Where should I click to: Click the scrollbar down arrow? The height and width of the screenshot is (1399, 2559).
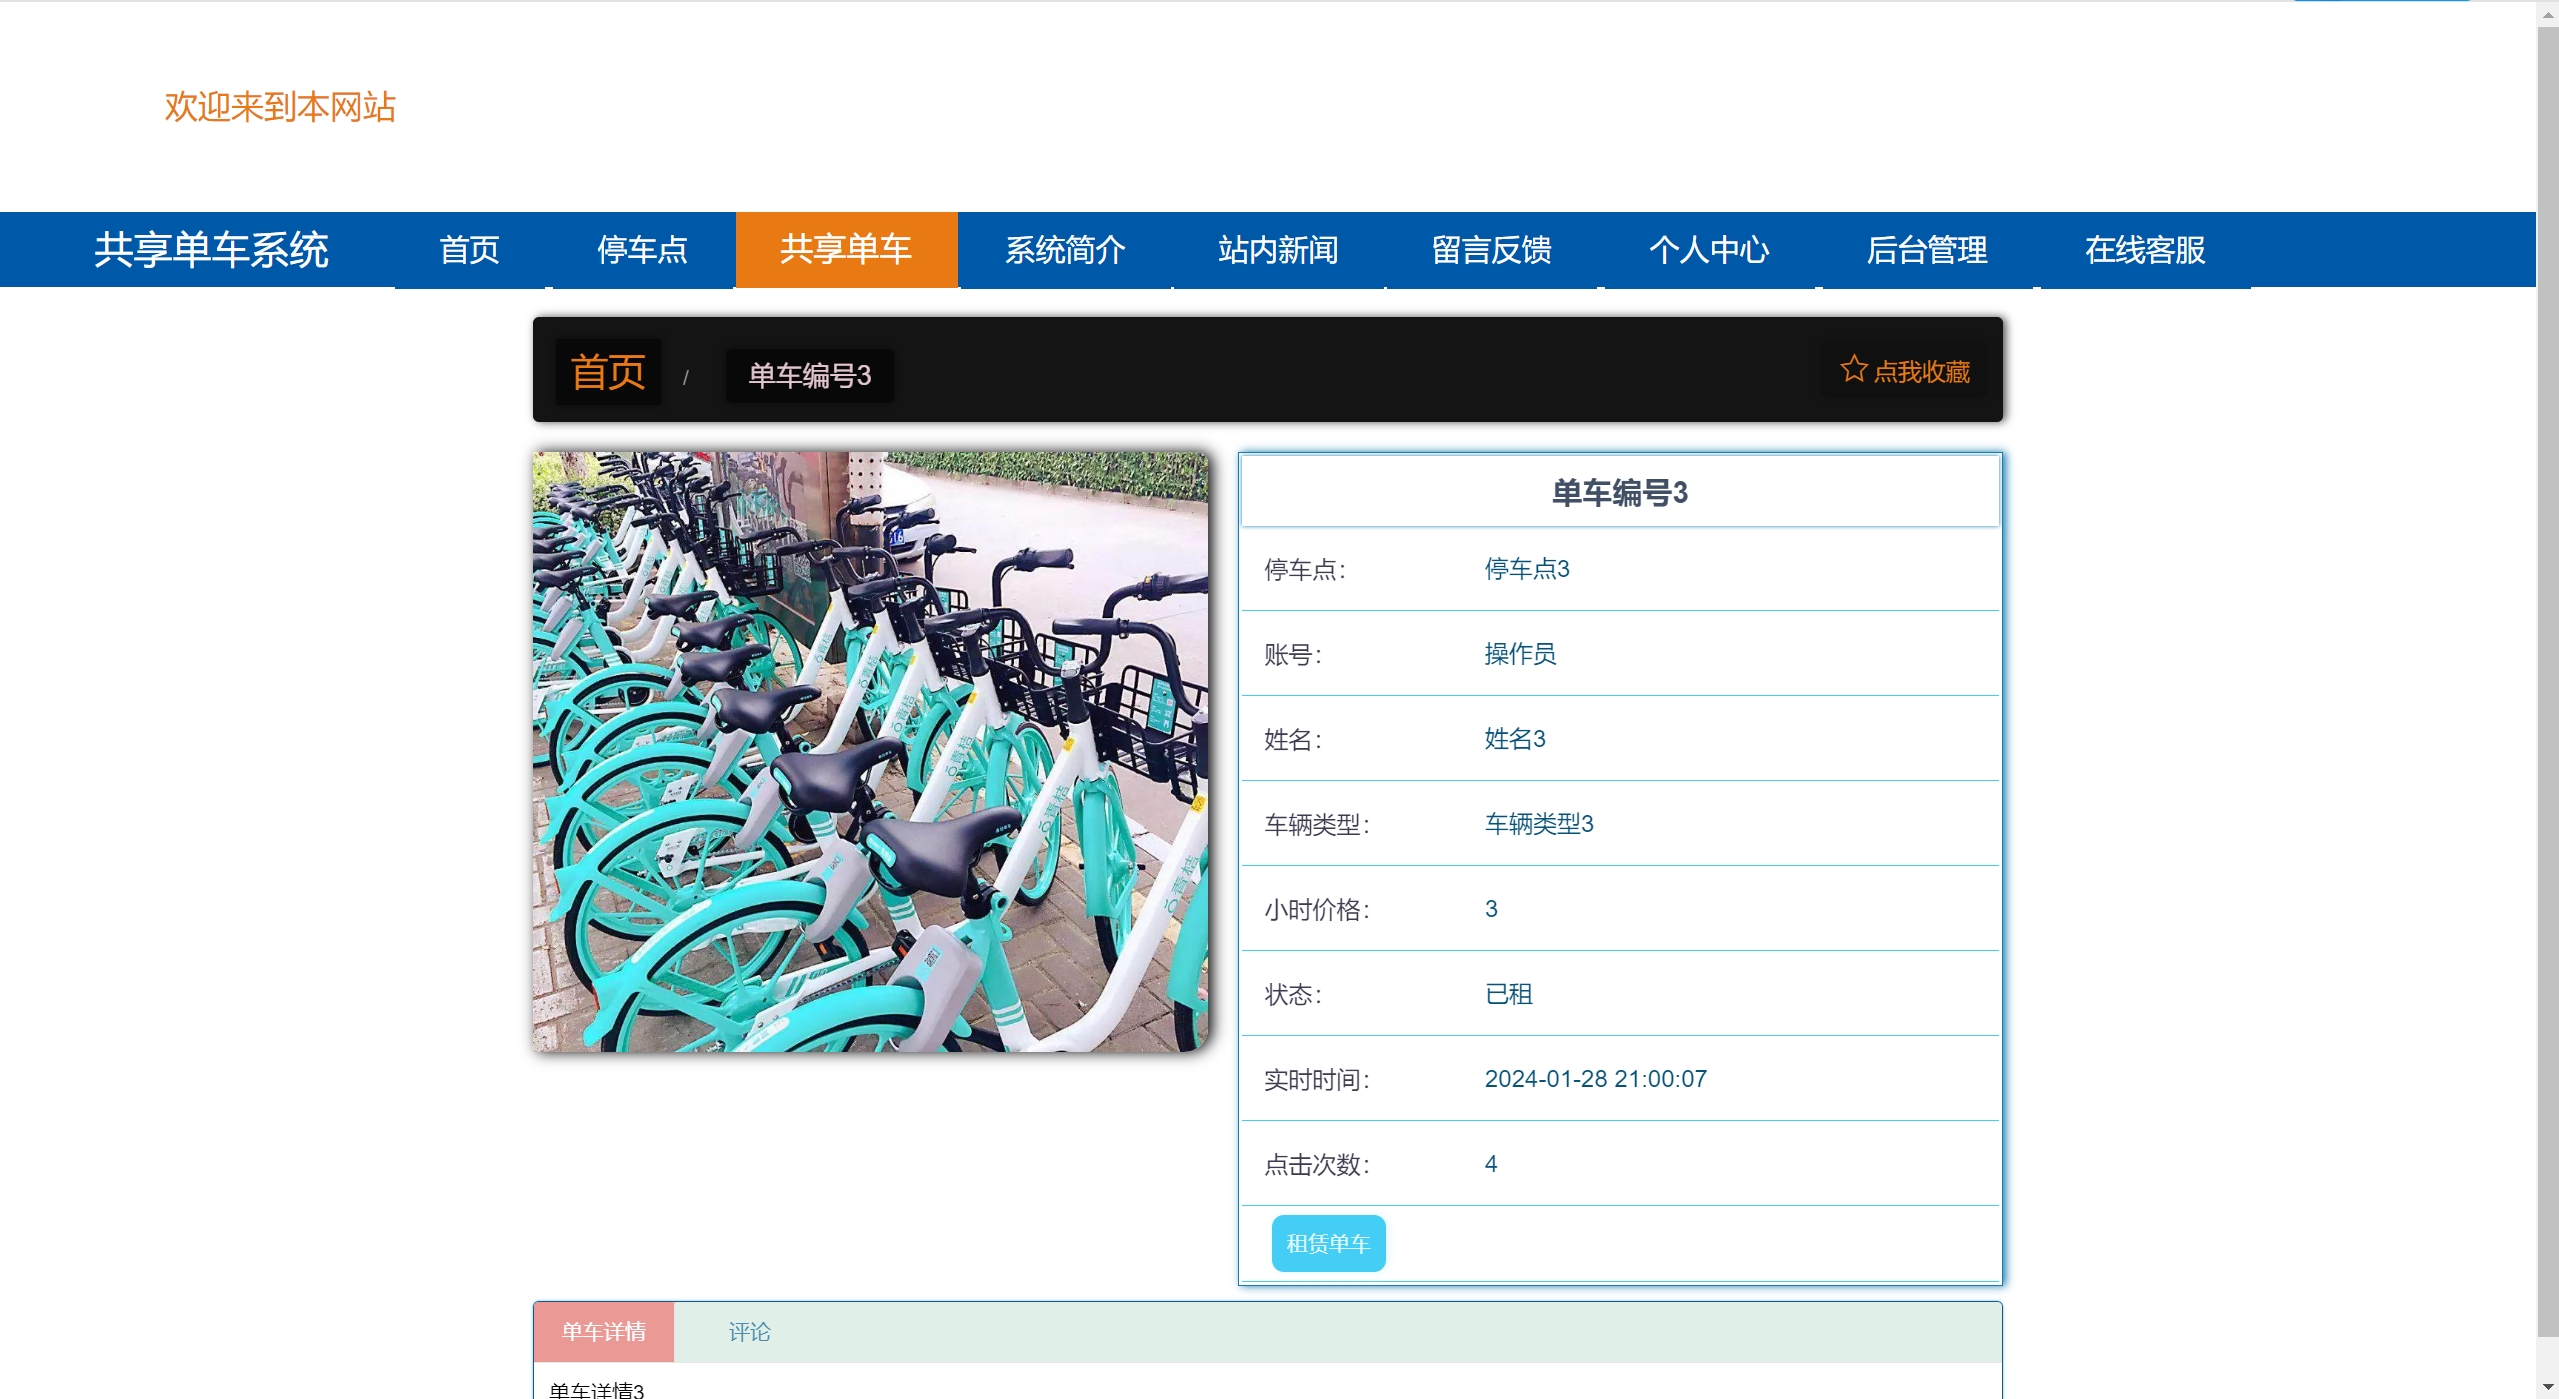[x=2548, y=1387]
